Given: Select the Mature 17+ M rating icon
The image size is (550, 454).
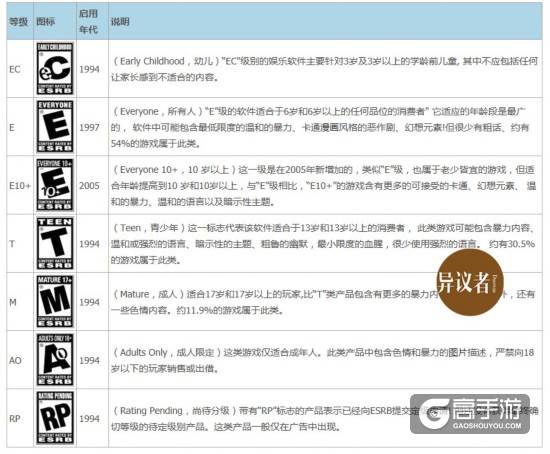Looking at the screenshot, I should (55, 301).
